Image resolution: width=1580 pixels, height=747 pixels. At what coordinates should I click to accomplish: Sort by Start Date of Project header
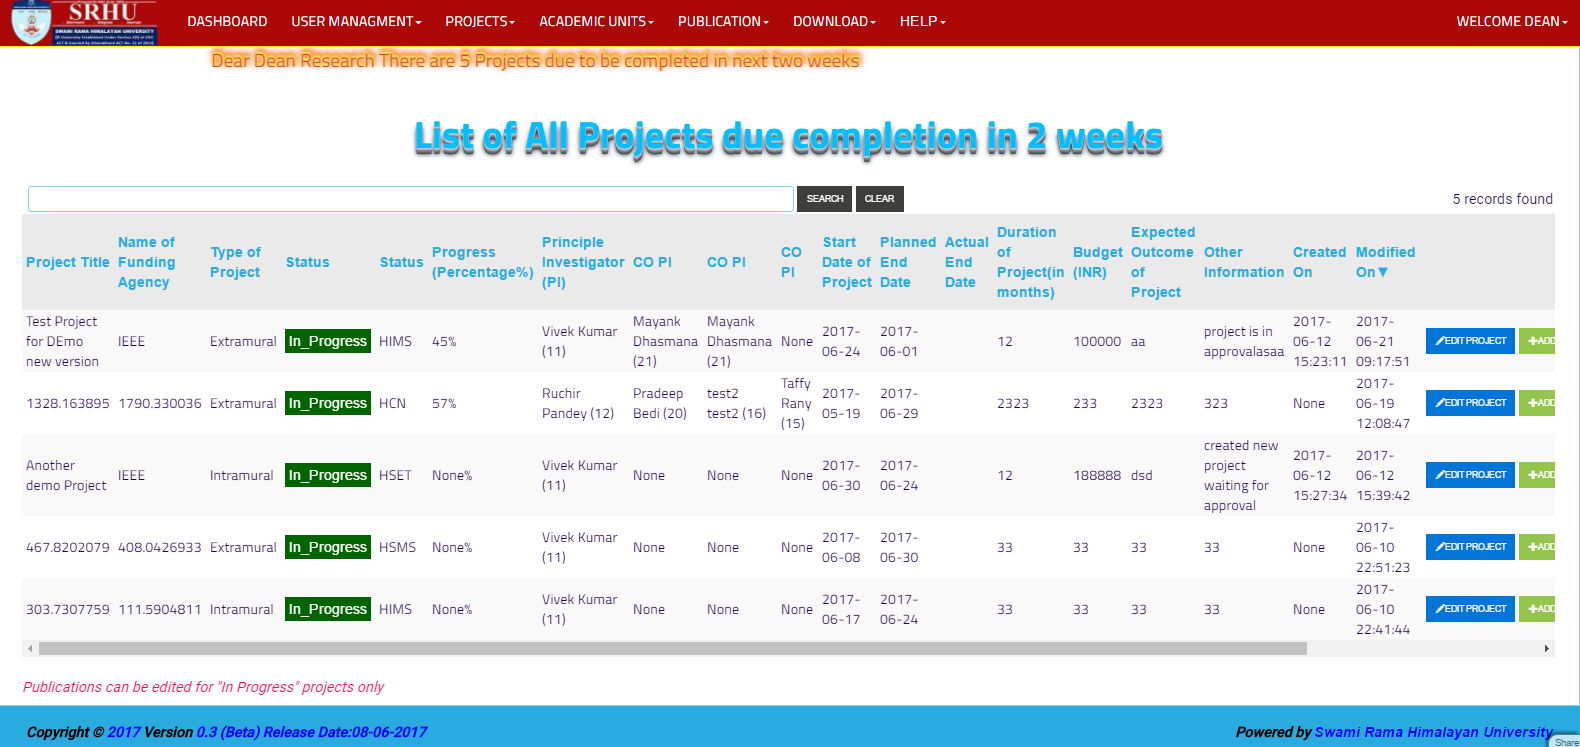click(x=847, y=262)
